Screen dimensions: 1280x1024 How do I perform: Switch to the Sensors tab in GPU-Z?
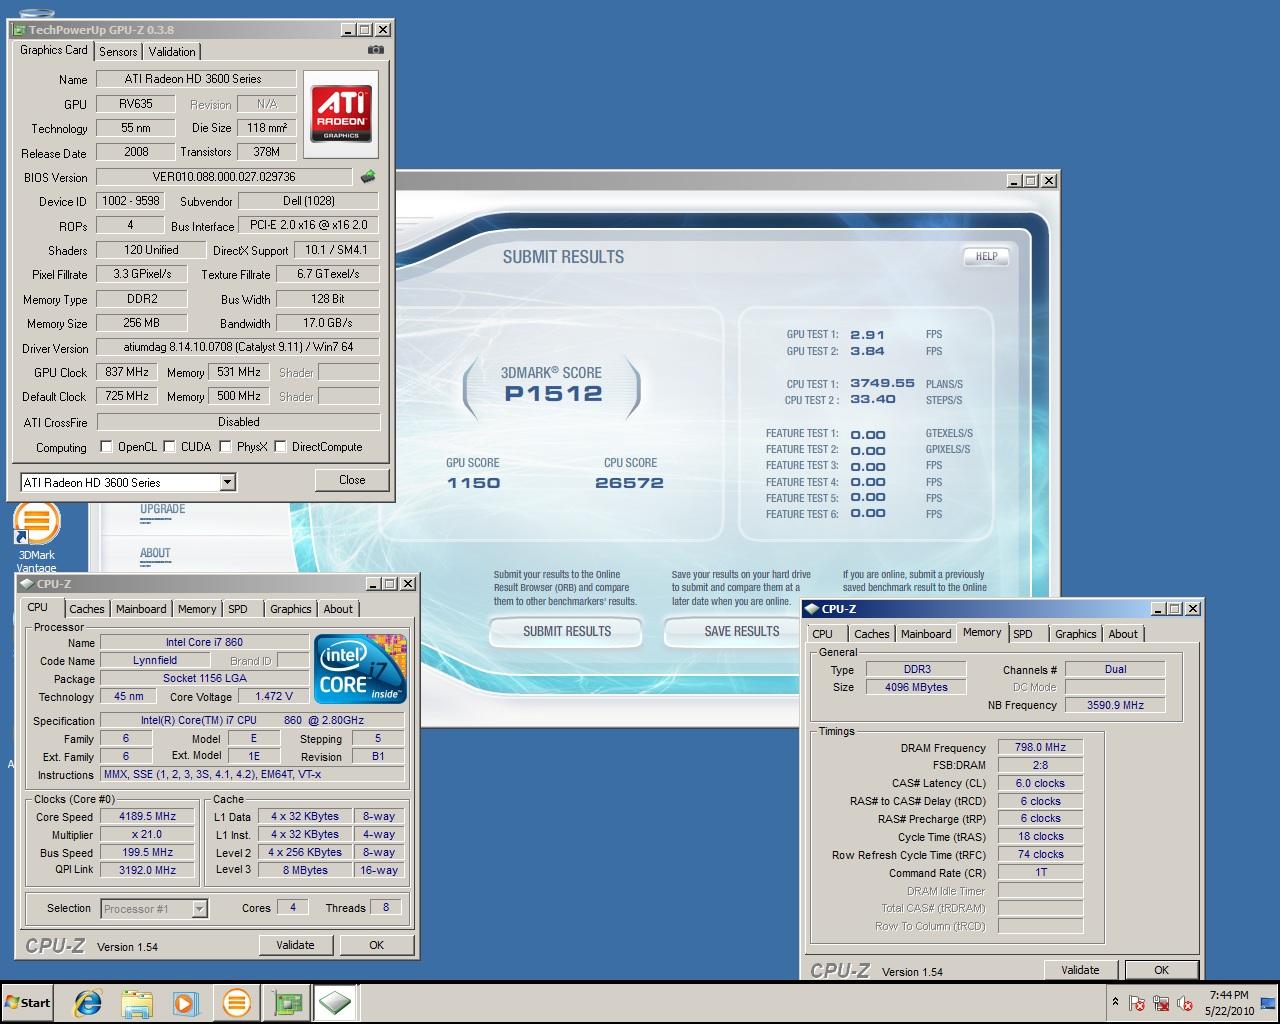tap(118, 52)
